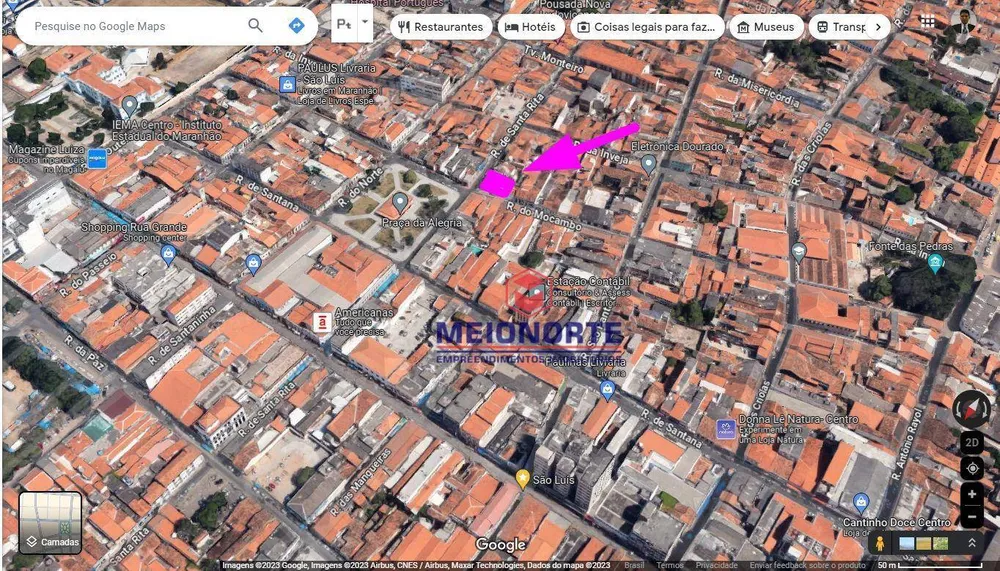This screenshot has height=571, width=1000.
Task: Open the IEMA Centro place pin
Action: (129, 106)
